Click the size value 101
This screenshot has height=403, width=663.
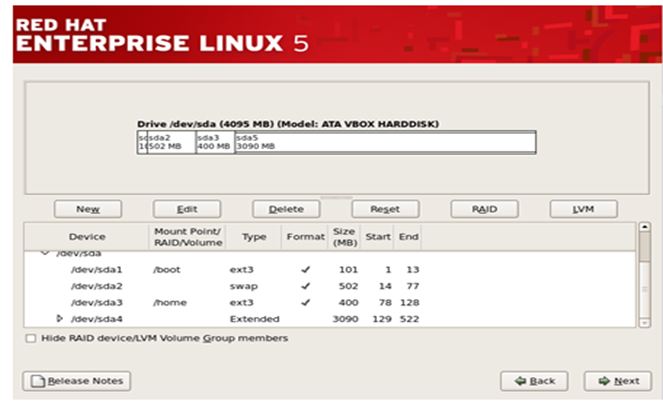coord(348,269)
